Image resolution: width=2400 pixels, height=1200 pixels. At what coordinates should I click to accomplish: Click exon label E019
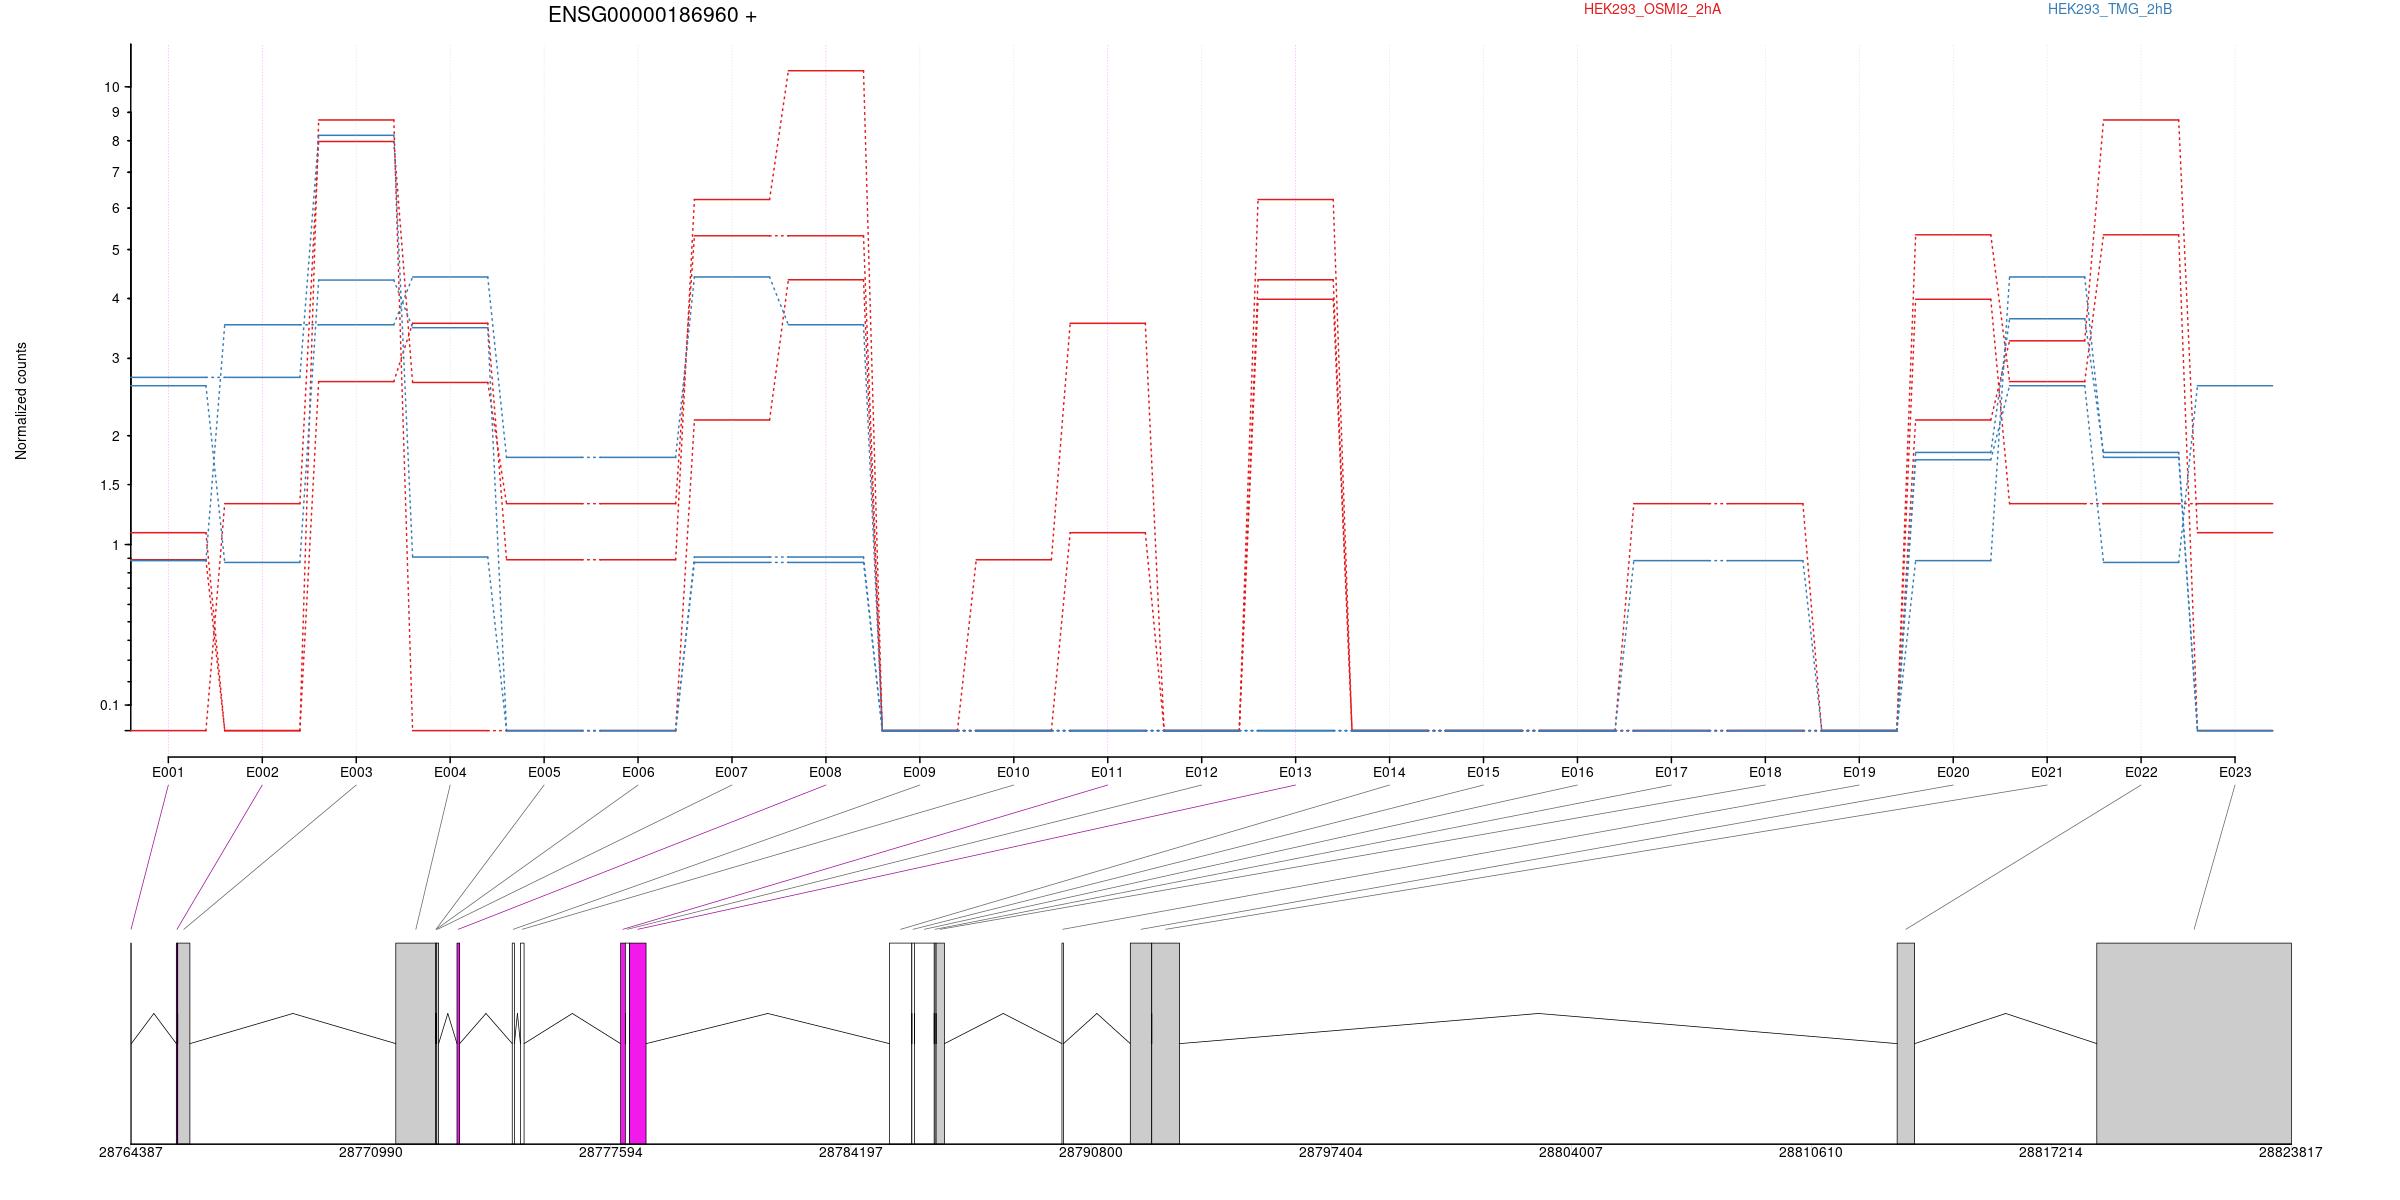pyautogui.click(x=1859, y=772)
